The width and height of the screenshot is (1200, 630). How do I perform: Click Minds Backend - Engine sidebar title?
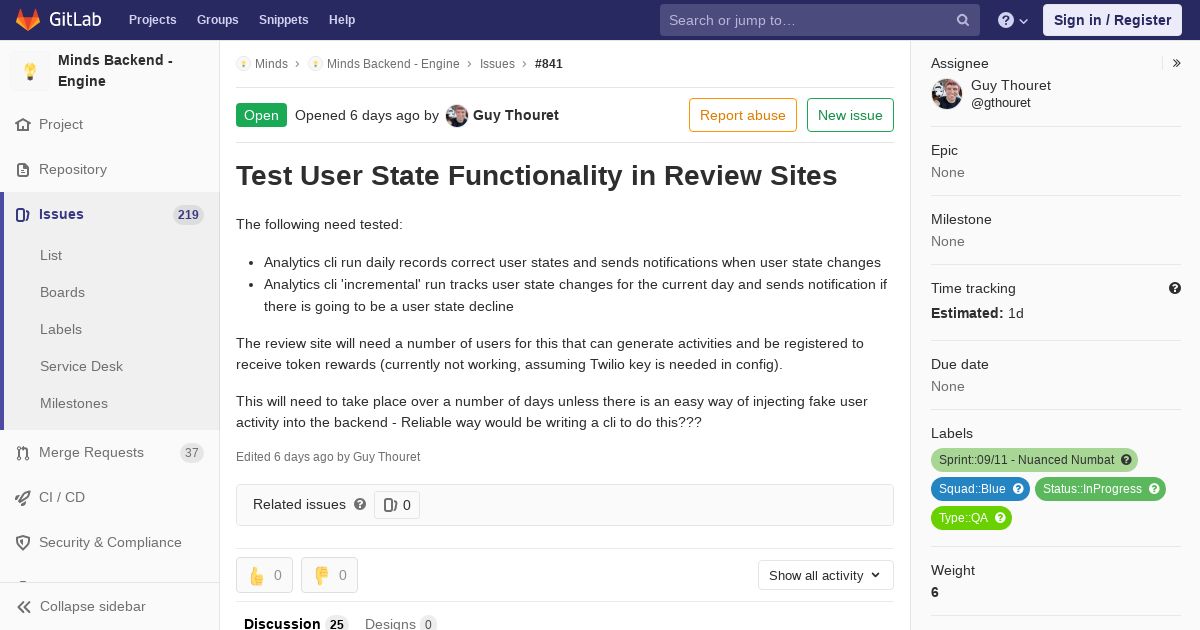(x=115, y=71)
